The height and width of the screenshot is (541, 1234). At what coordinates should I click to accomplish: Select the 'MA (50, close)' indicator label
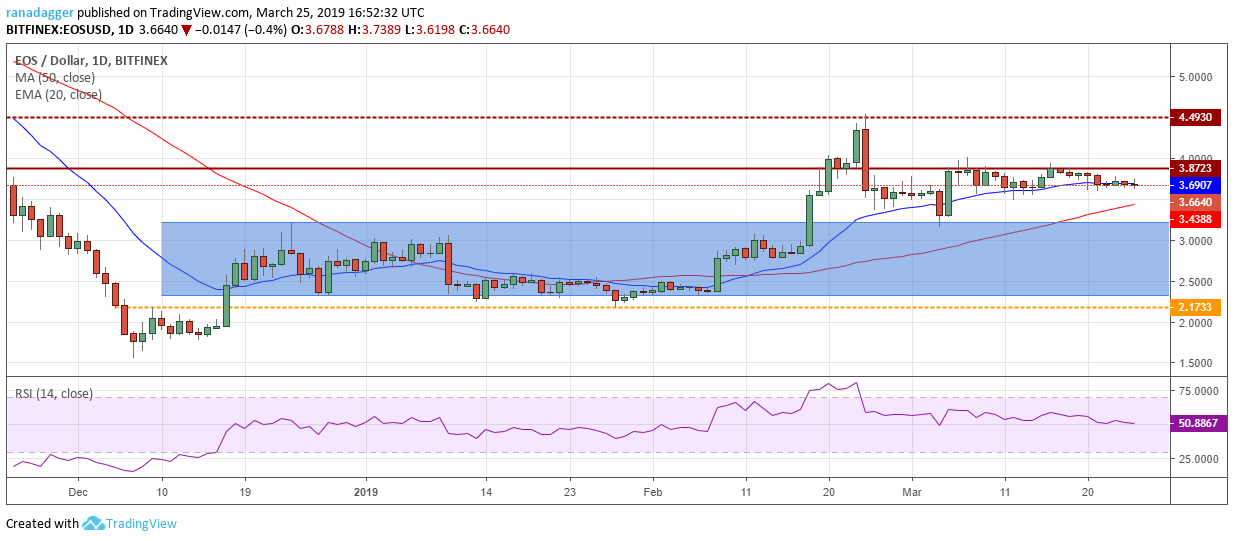pos(55,77)
